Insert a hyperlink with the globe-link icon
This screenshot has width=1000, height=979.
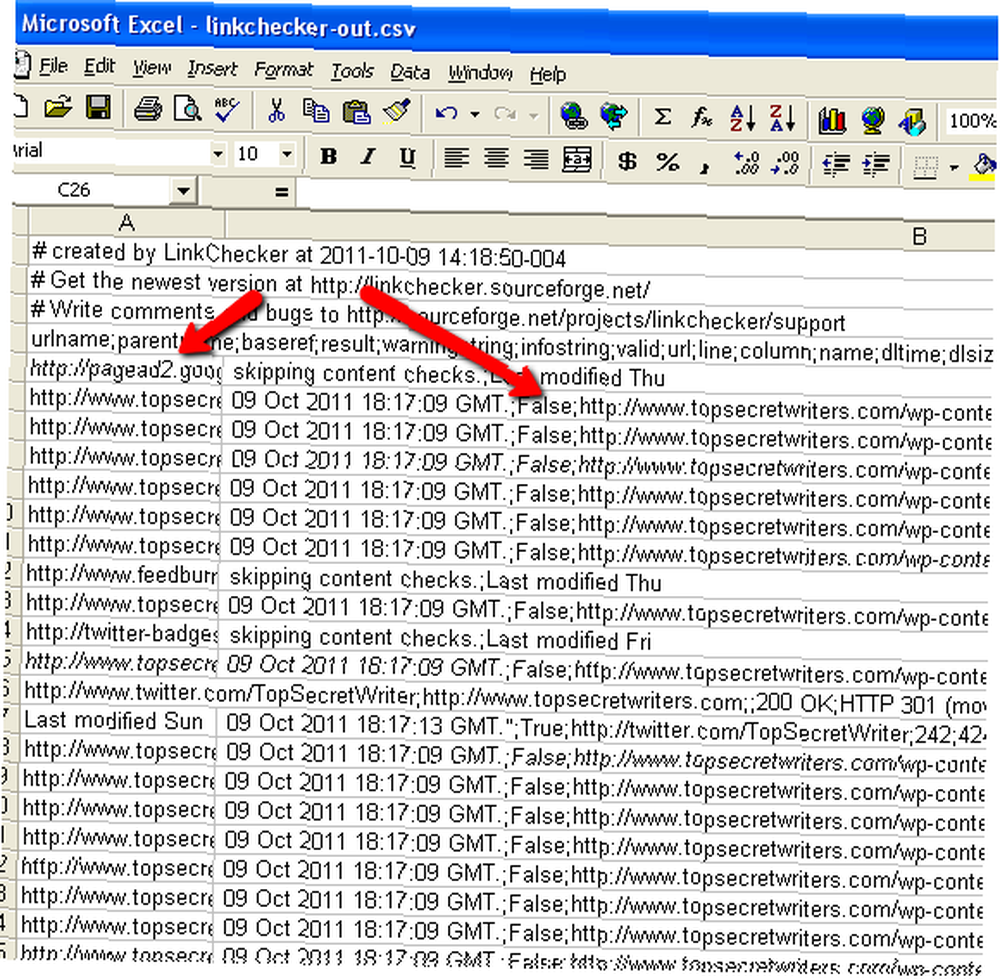coord(573,116)
